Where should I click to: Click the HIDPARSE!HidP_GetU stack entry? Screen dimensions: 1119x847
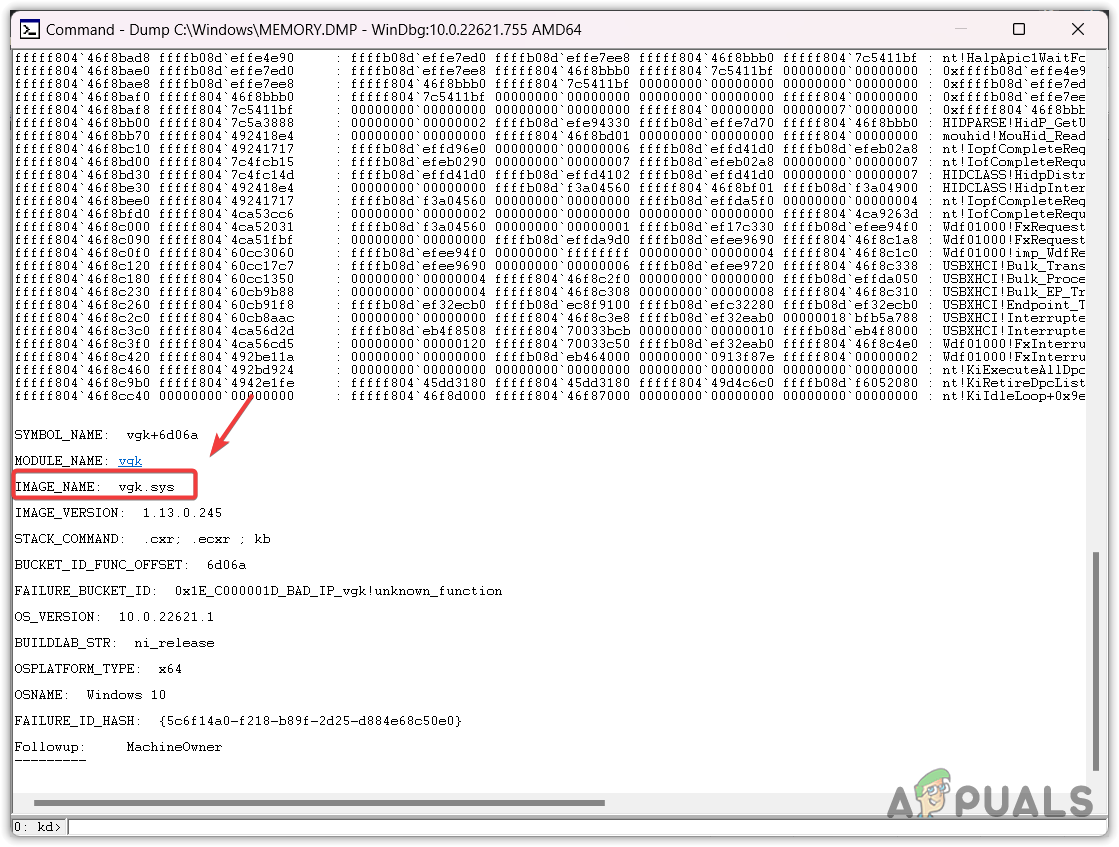click(1013, 123)
